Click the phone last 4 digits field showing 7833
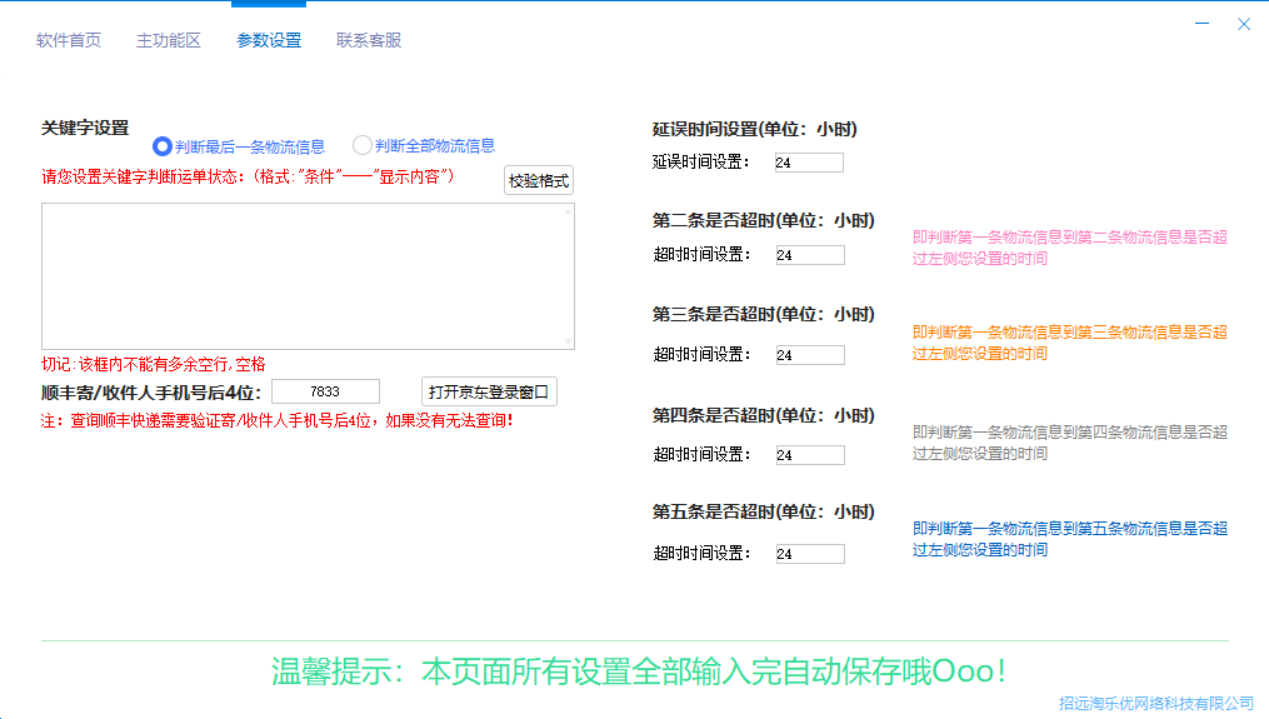1269x719 pixels. click(325, 391)
